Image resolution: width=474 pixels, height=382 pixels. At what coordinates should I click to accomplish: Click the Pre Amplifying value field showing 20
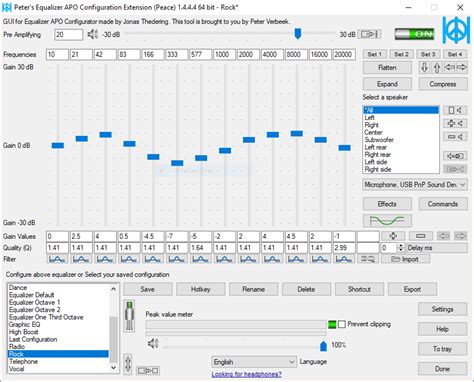tap(68, 34)
